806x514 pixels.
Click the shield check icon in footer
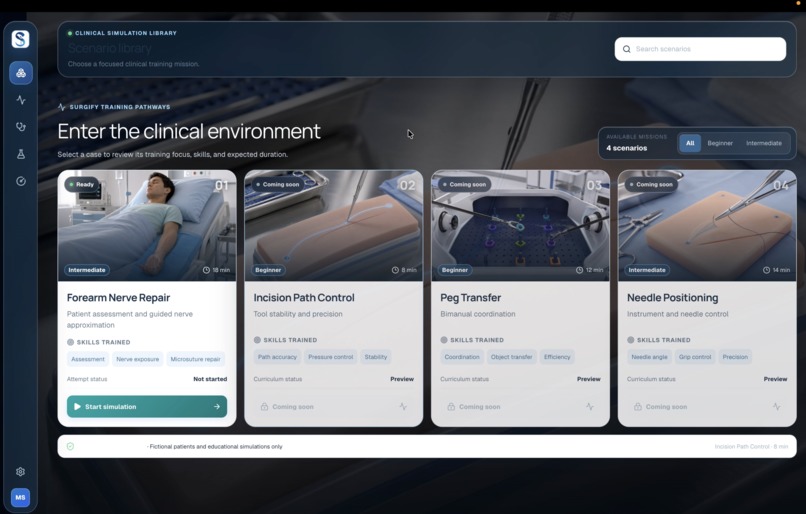70,446
